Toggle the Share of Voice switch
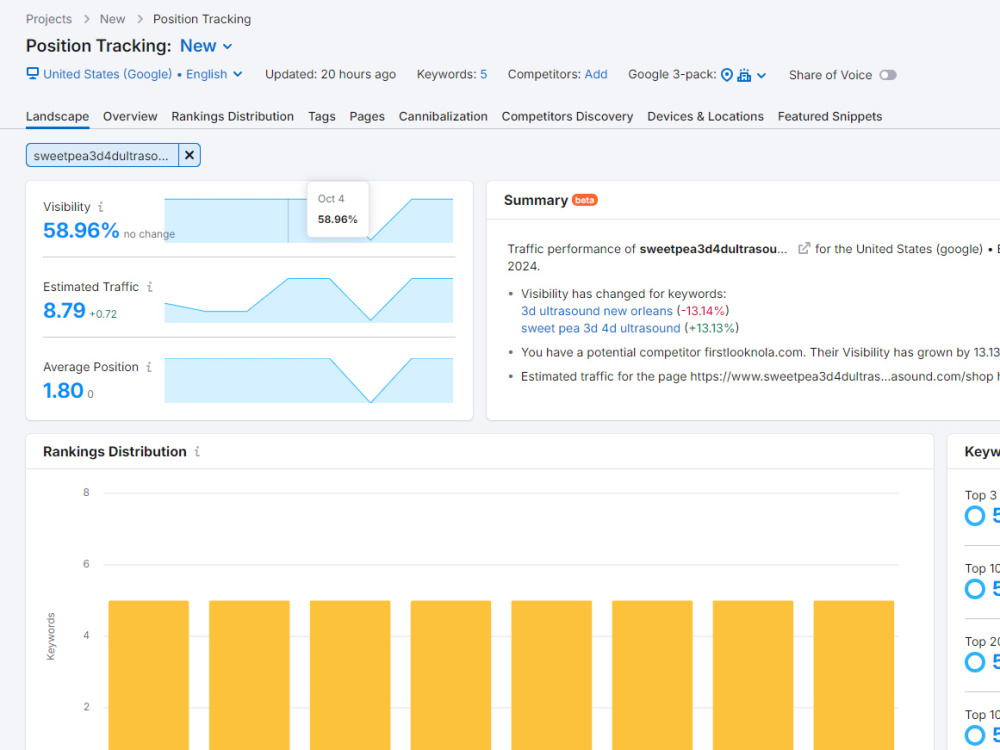 click(888, 75)
